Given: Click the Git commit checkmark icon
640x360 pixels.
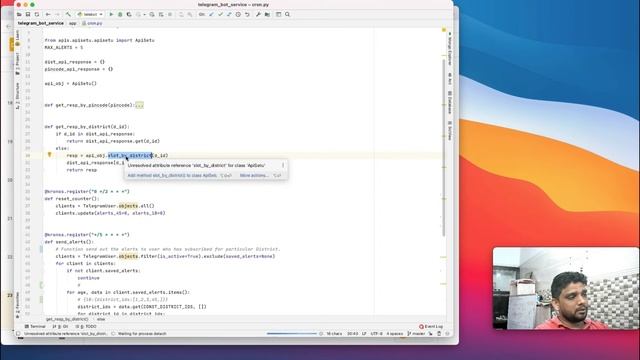Looking at the screenshot, I should coord(220,14).
